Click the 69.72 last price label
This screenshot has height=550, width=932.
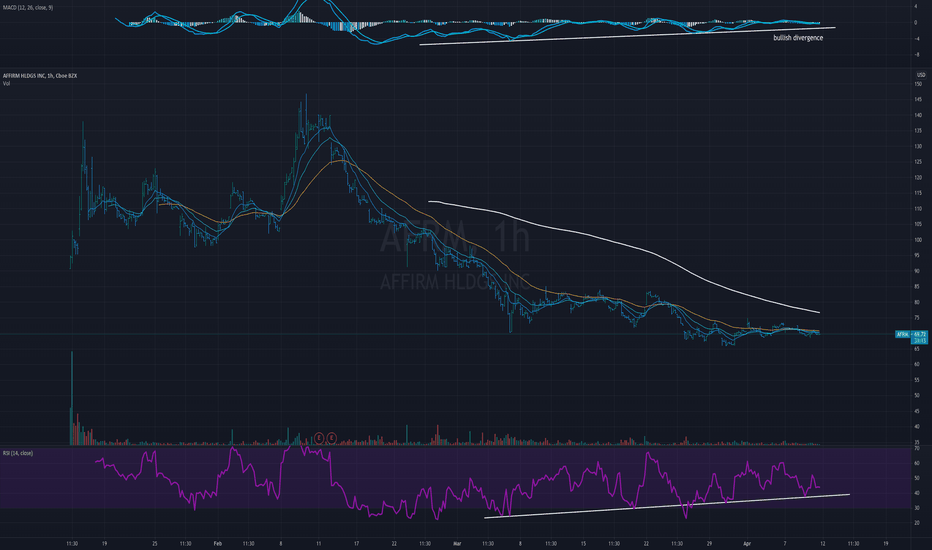[920, 335]
